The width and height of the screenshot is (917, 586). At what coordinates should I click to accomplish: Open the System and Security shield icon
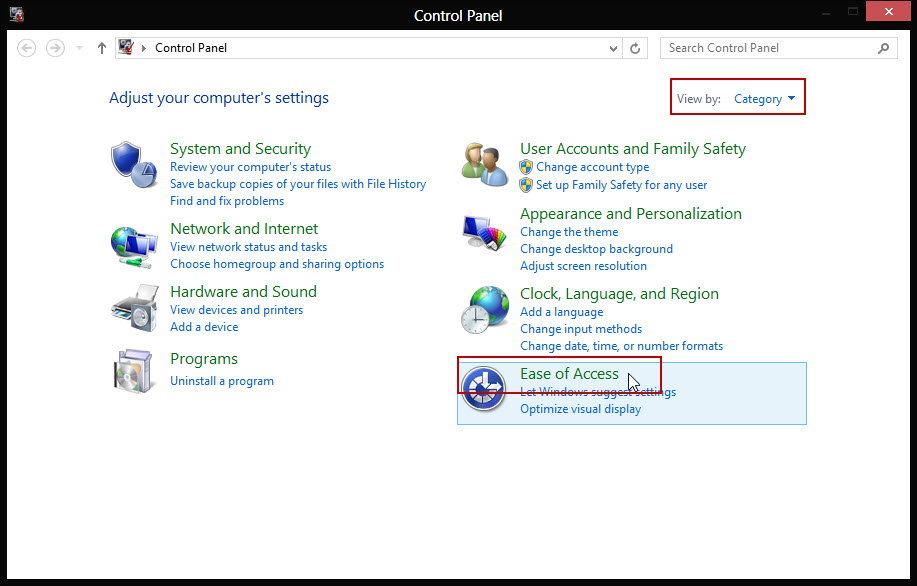(134, 164)
